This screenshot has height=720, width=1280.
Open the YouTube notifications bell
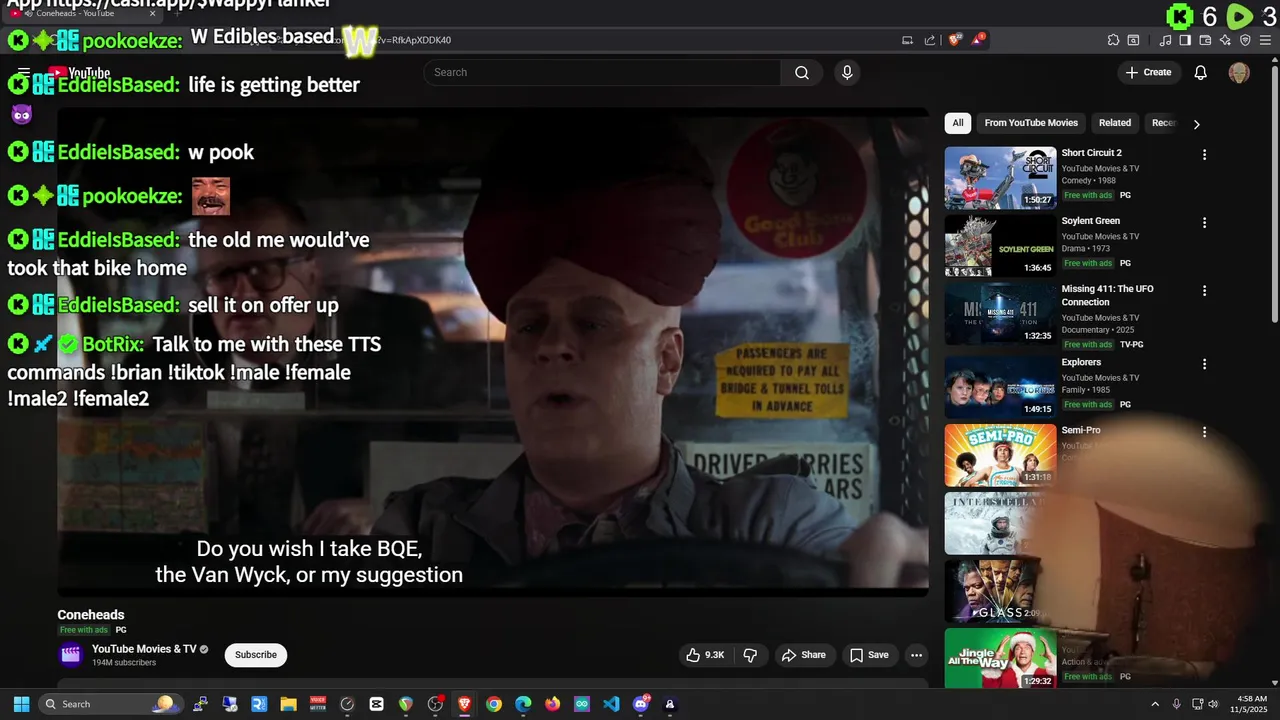(x=1201, y=72)
